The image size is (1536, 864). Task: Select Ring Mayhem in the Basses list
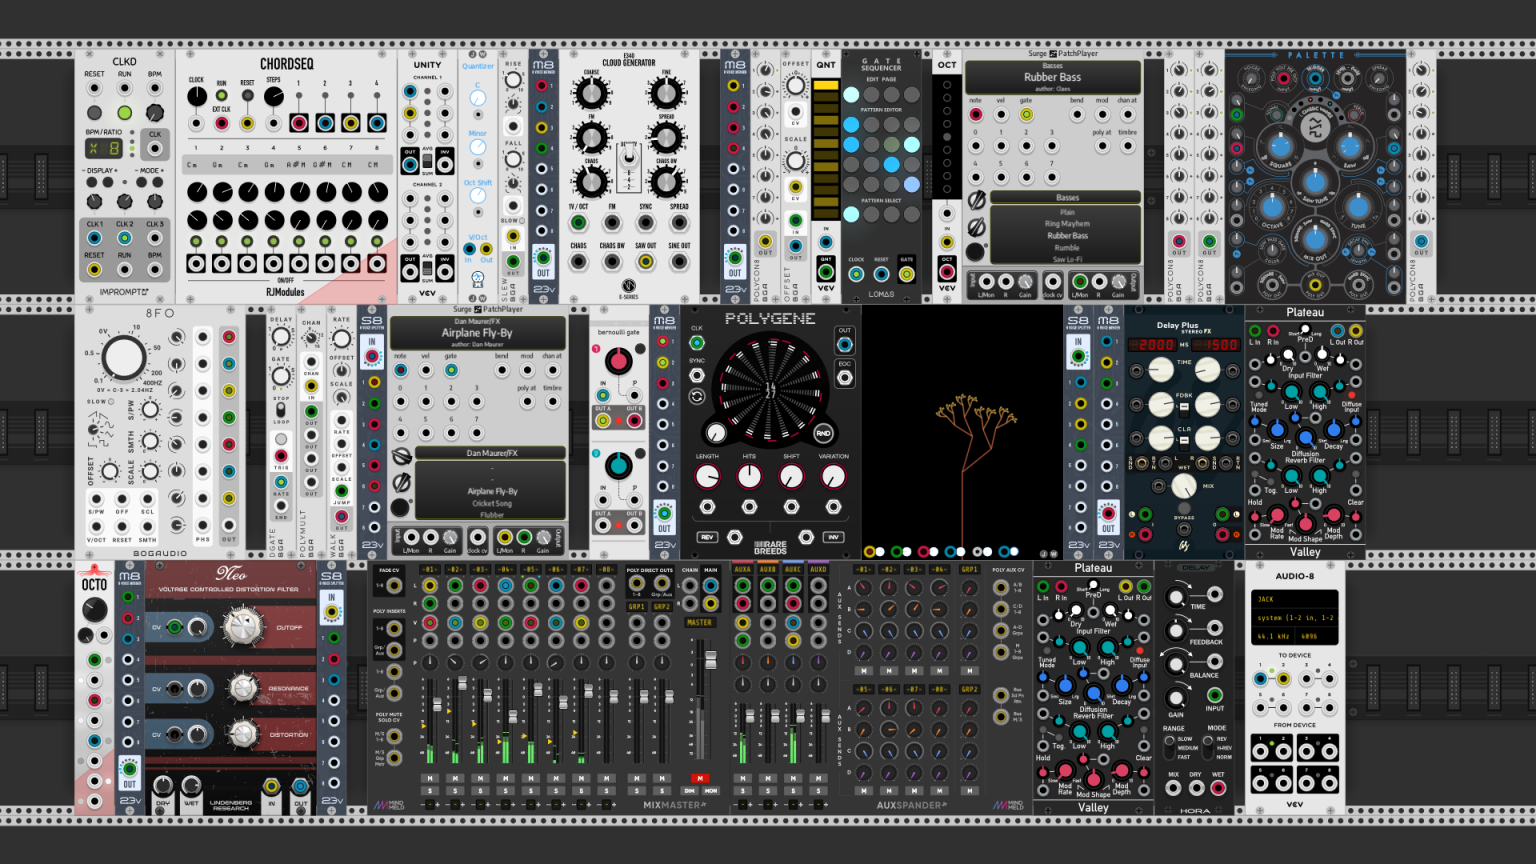pos(1067,224)
